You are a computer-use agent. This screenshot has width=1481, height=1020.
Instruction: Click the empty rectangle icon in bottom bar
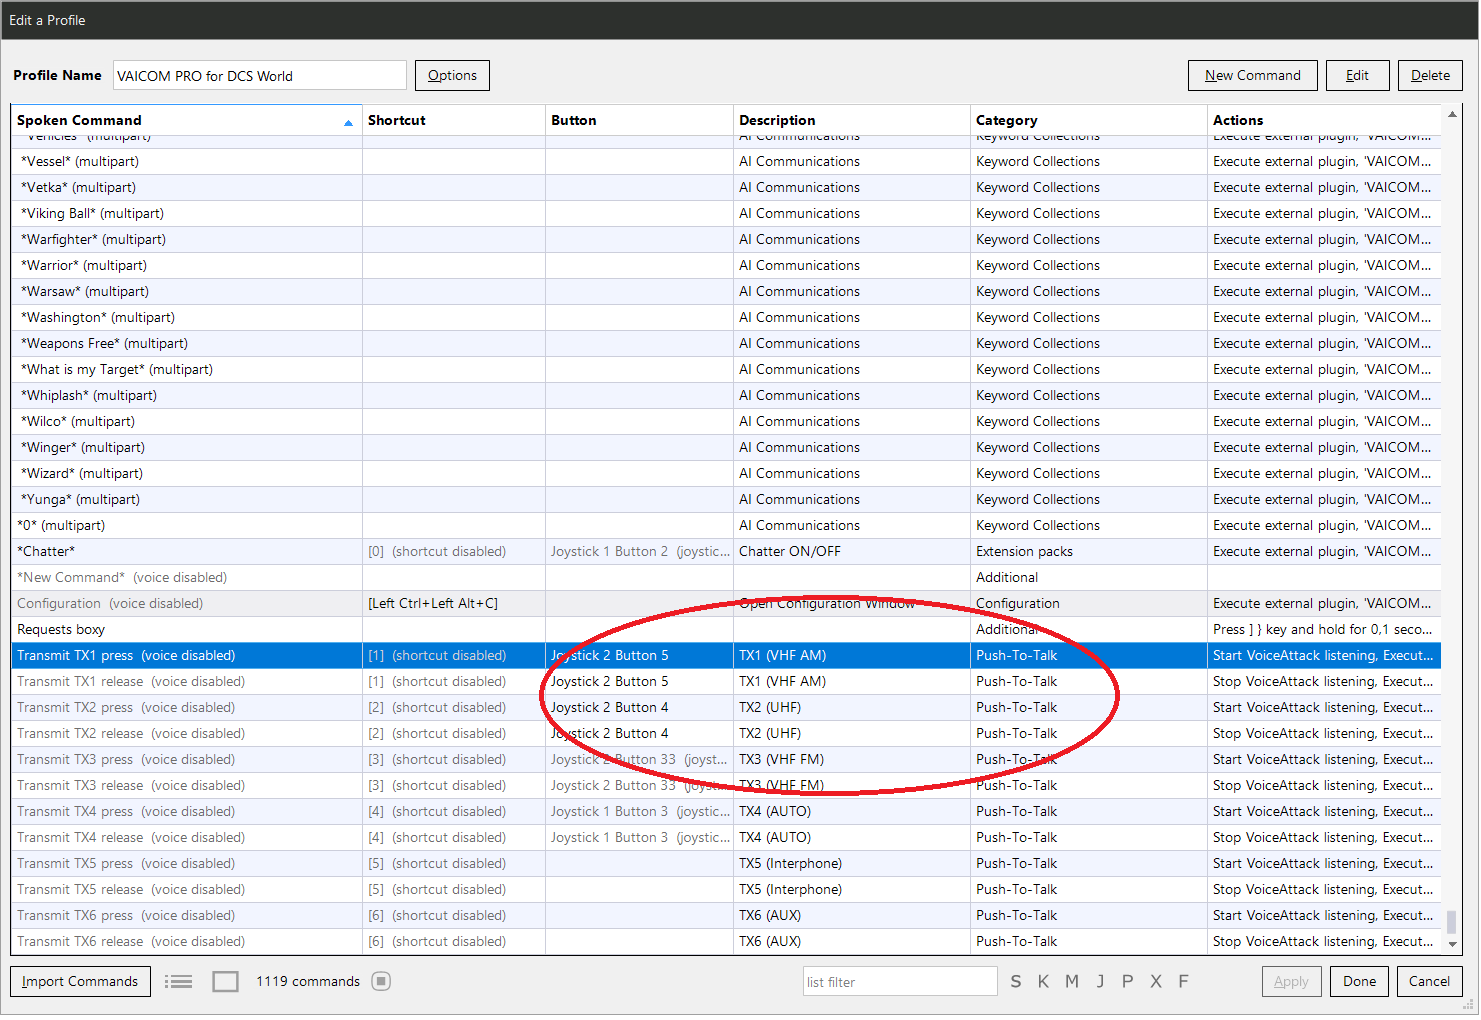coord(226,982)
